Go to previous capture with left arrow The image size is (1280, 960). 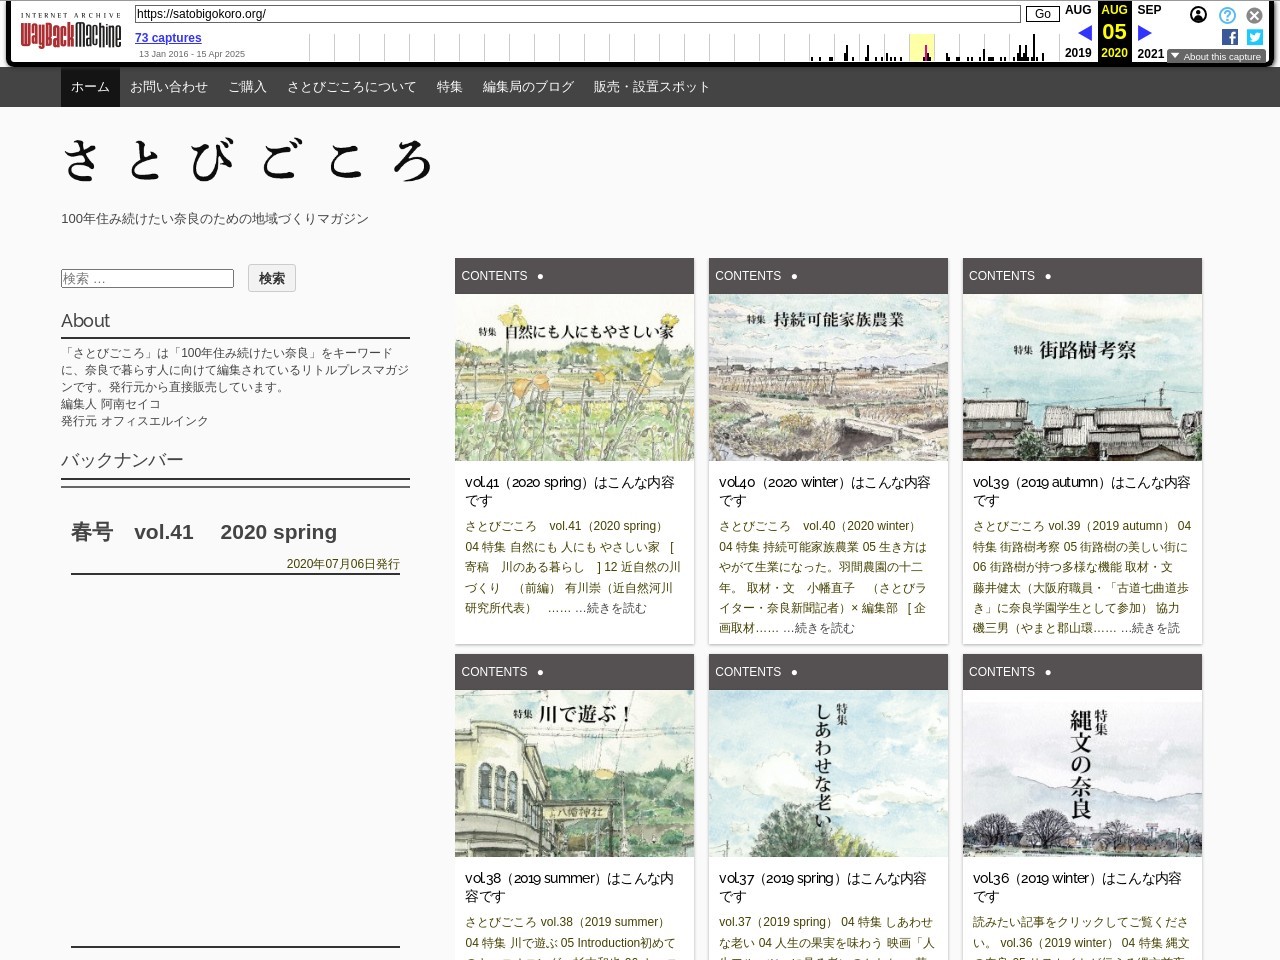[x=1084, y=33]
